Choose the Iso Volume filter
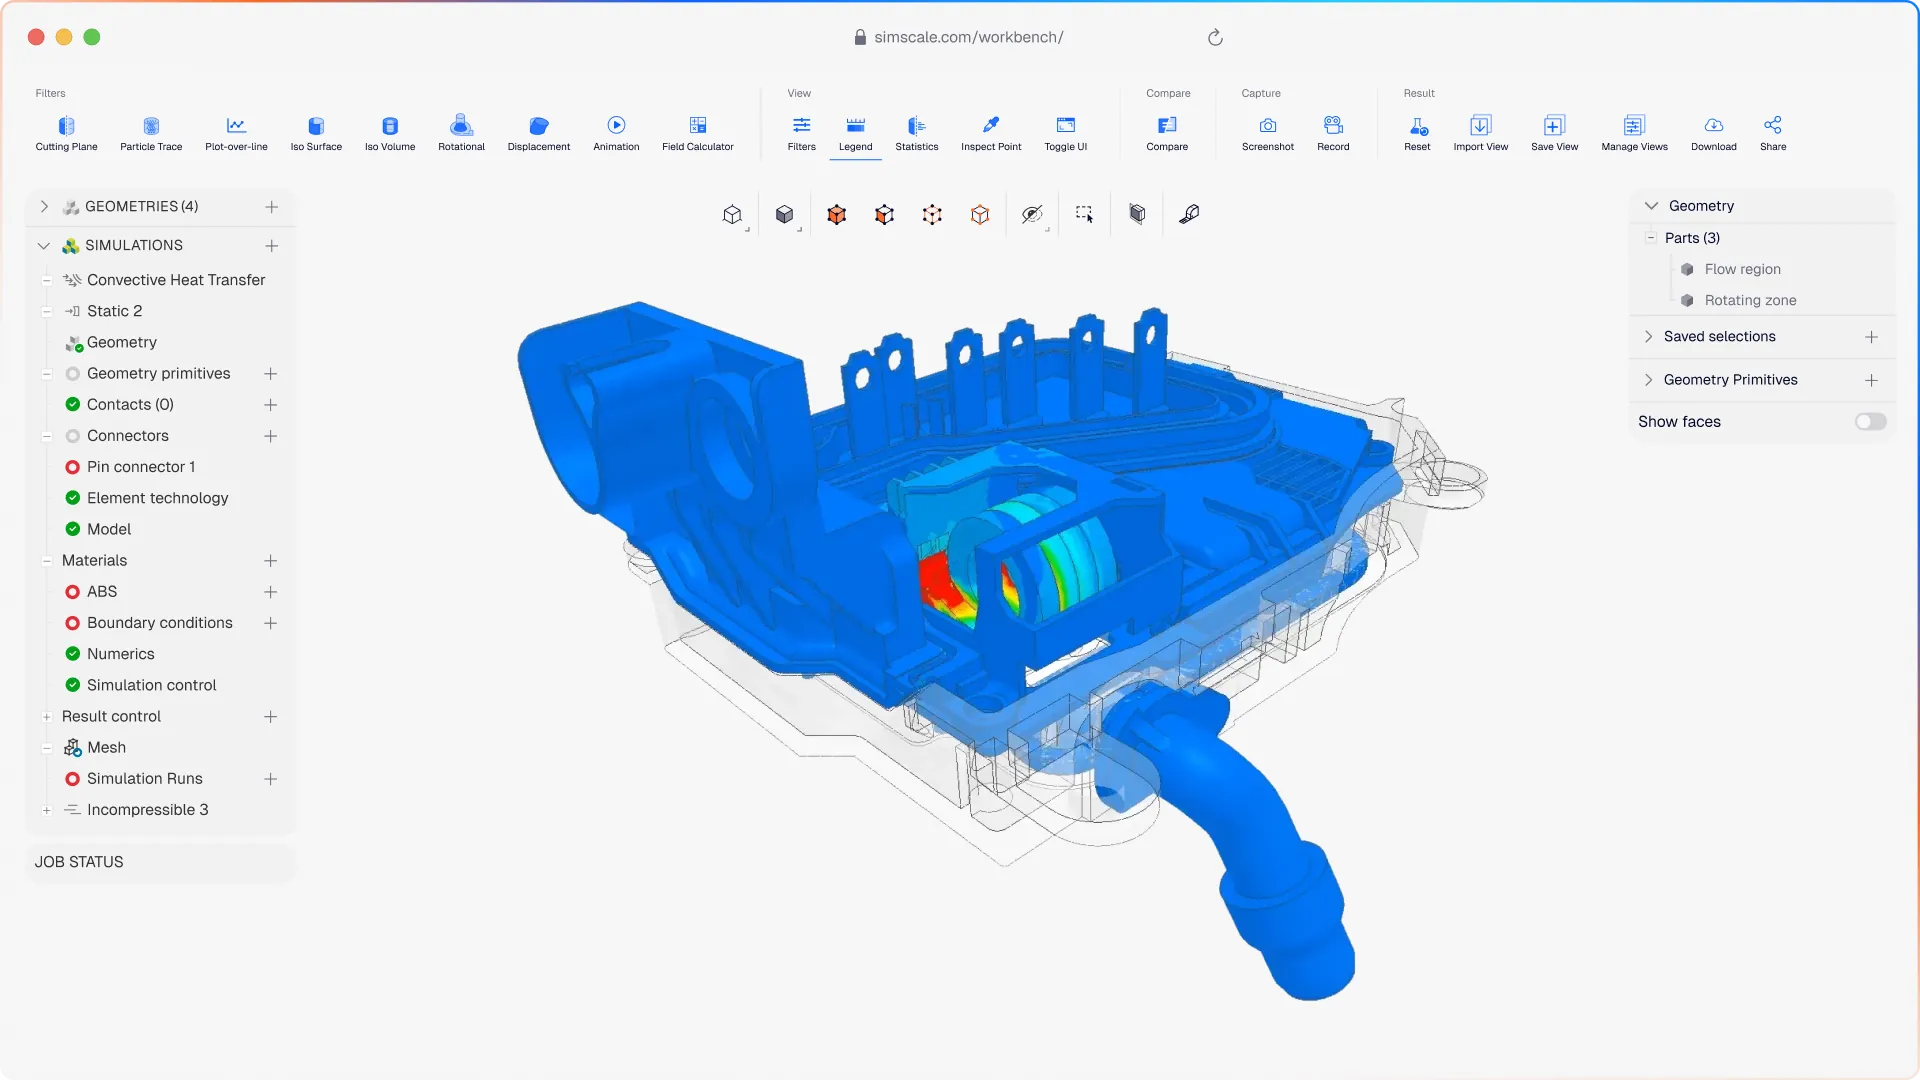 point(390,133)
